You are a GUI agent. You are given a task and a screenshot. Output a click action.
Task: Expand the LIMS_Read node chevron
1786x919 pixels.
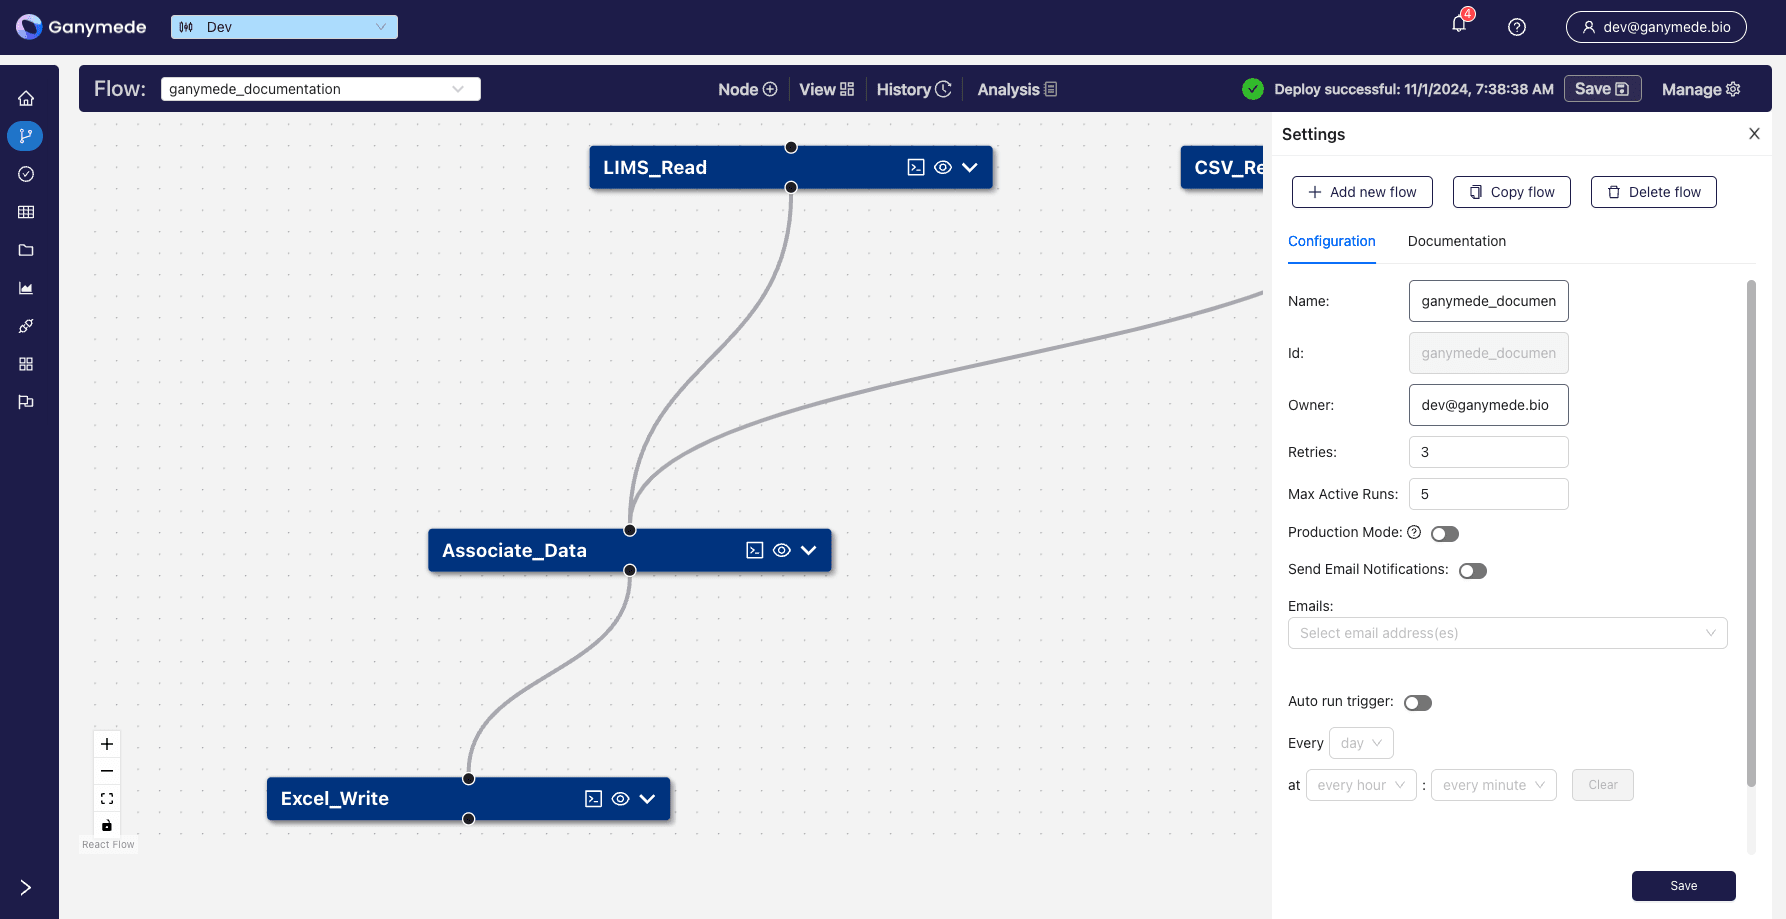970,167
